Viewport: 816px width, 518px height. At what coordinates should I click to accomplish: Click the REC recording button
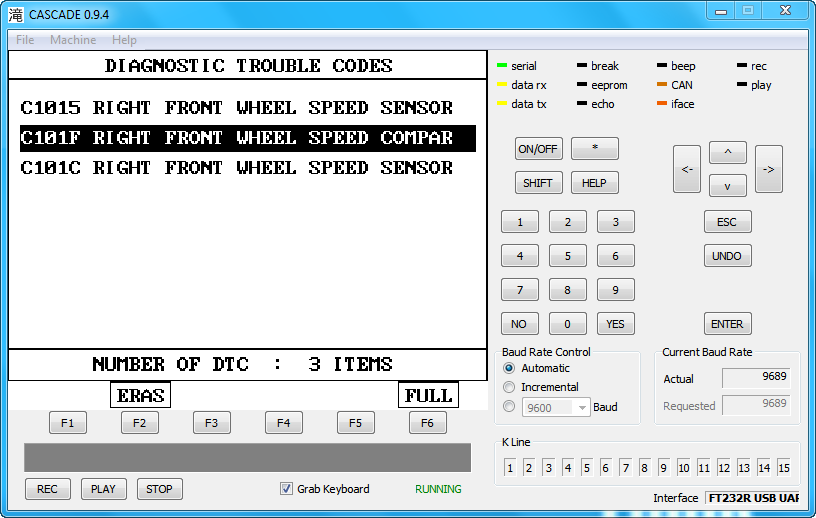[47, 489]
